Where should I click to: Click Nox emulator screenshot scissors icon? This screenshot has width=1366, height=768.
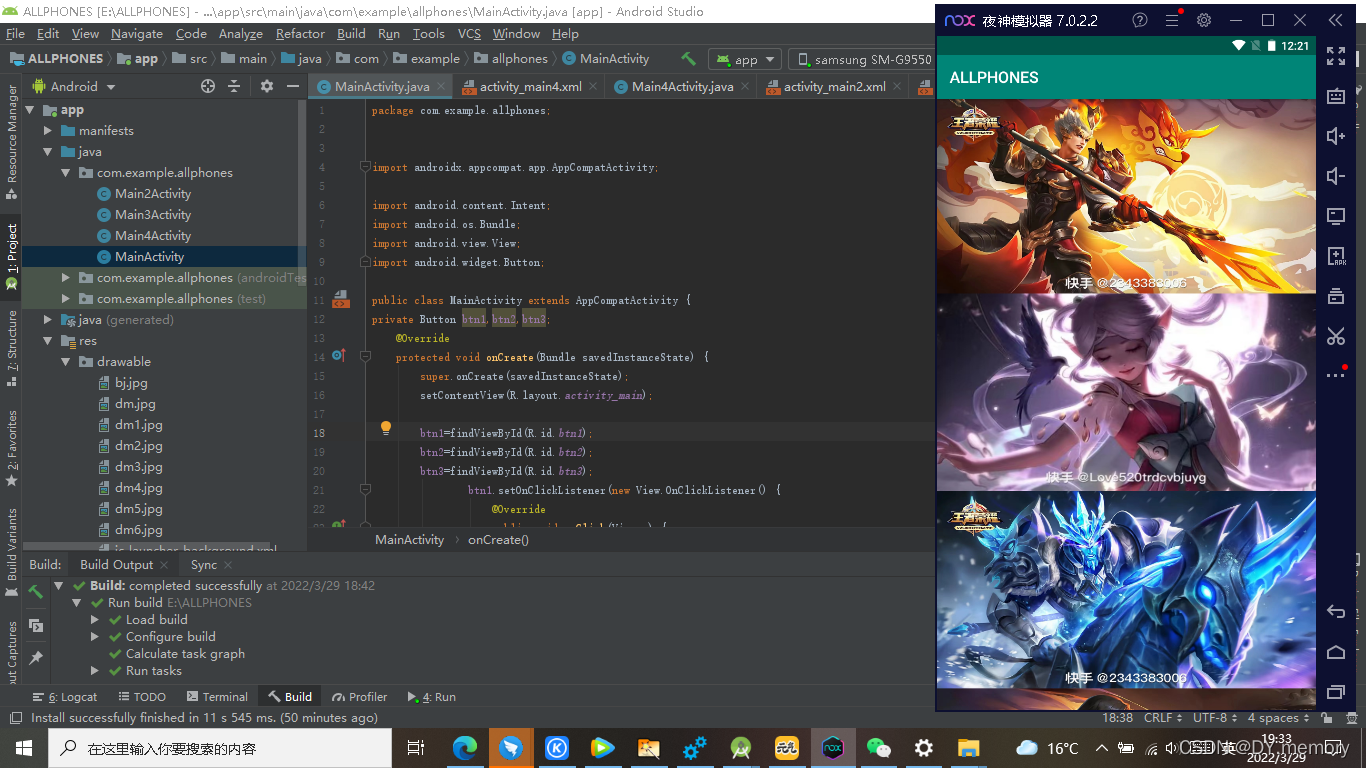tap(1335, 336)
